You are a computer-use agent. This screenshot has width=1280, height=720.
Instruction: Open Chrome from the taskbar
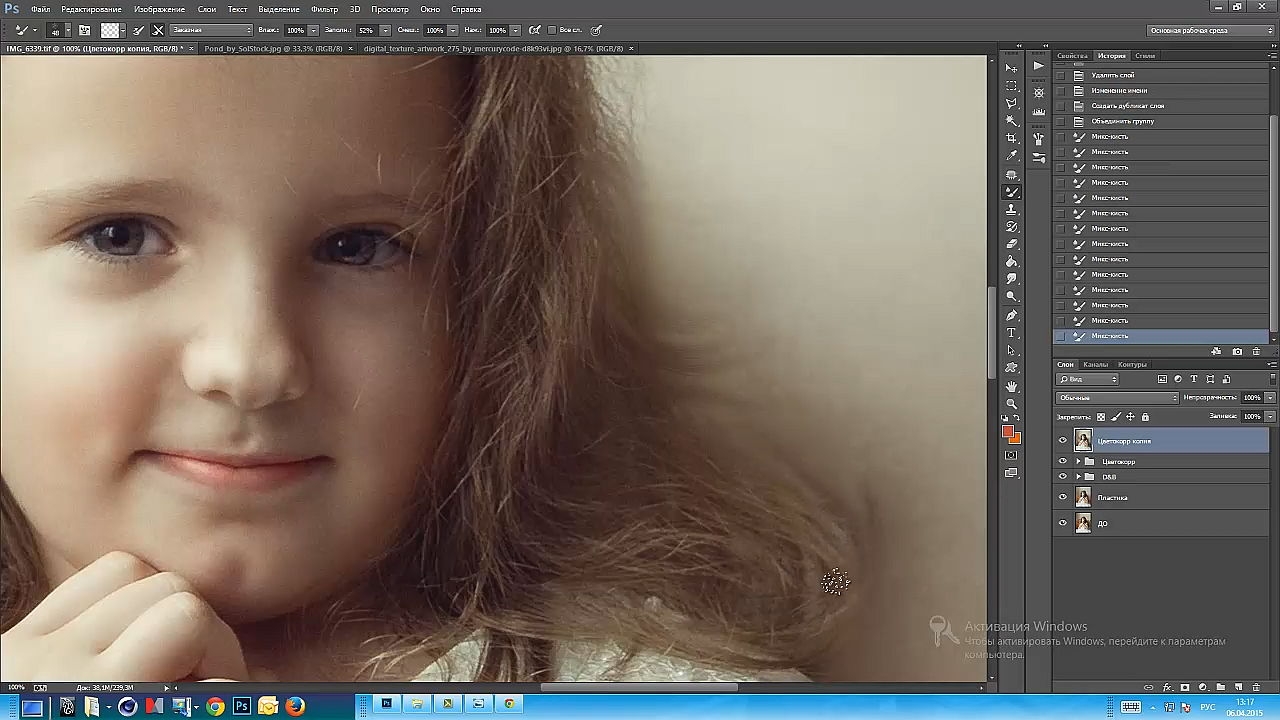215,707
